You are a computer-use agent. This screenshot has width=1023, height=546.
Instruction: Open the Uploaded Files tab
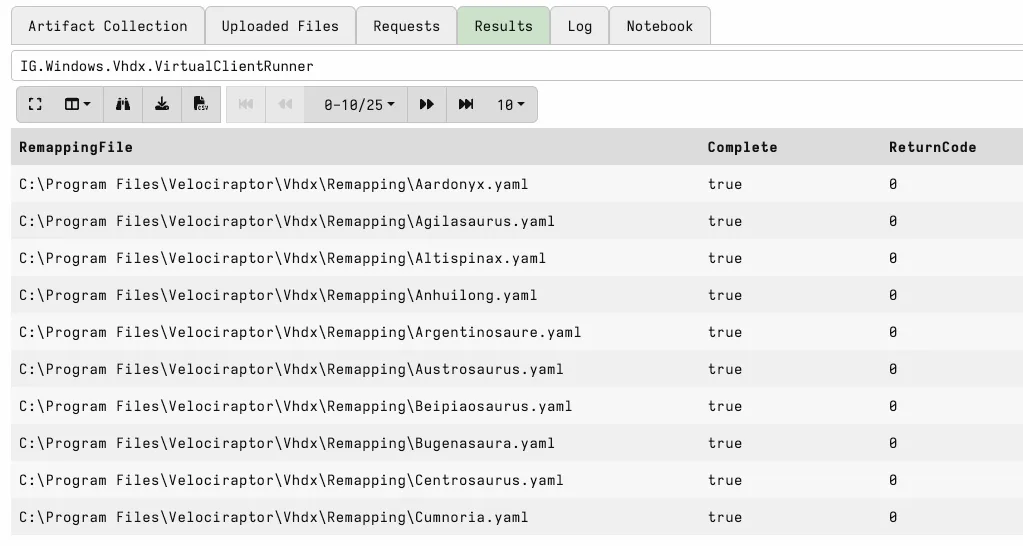(280, 26)
